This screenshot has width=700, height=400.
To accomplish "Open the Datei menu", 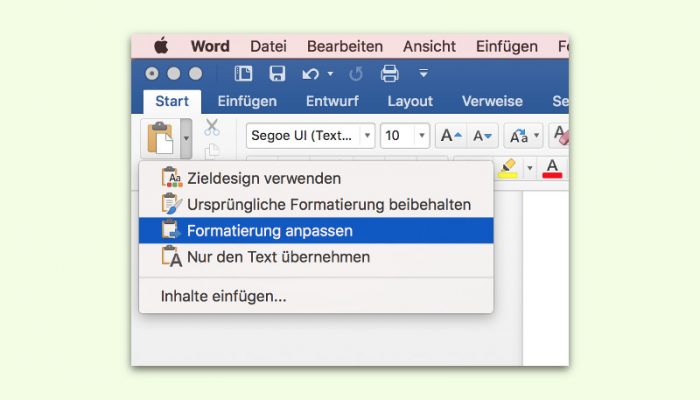I will pos(268,46).
